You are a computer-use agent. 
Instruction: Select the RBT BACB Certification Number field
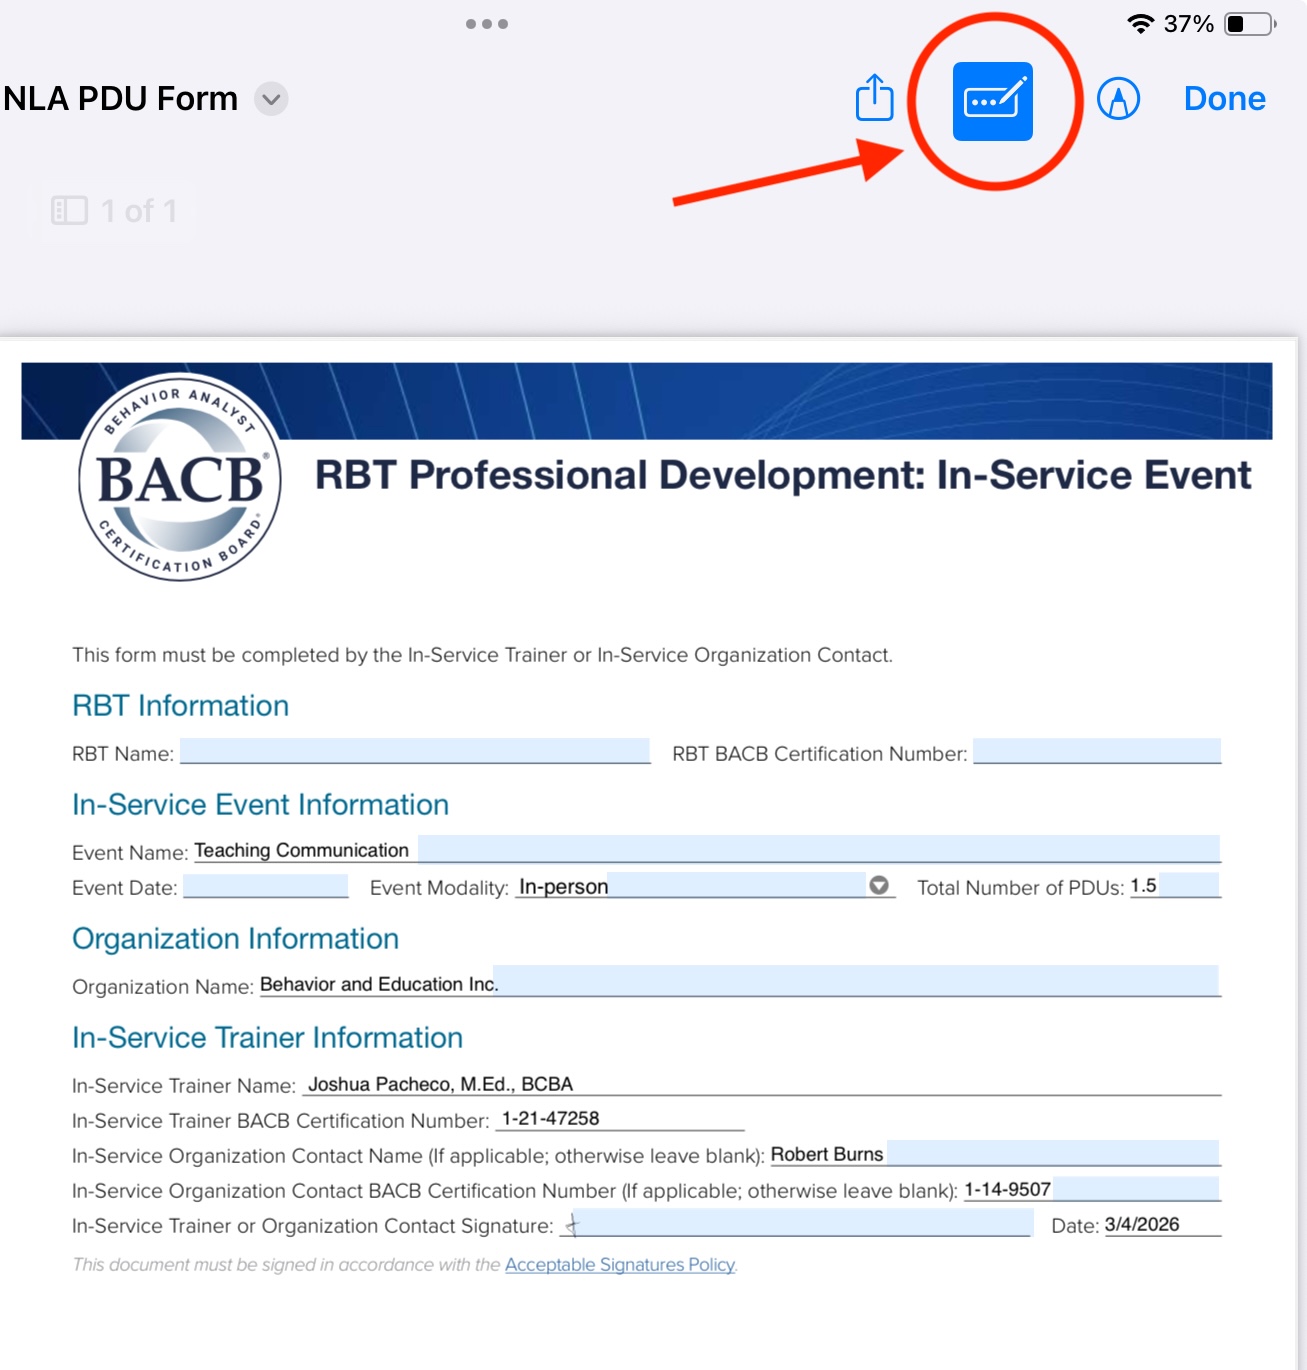coord(1097,751)
